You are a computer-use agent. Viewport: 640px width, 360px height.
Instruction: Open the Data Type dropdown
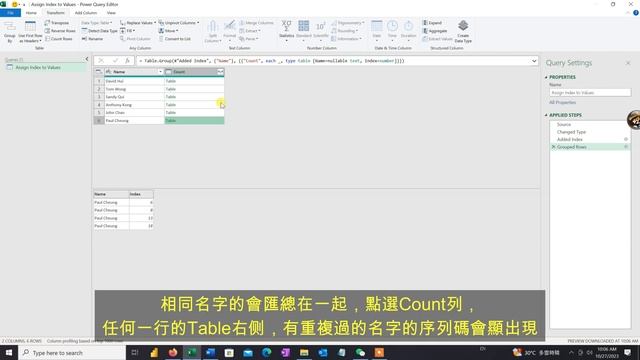point(96,23)
